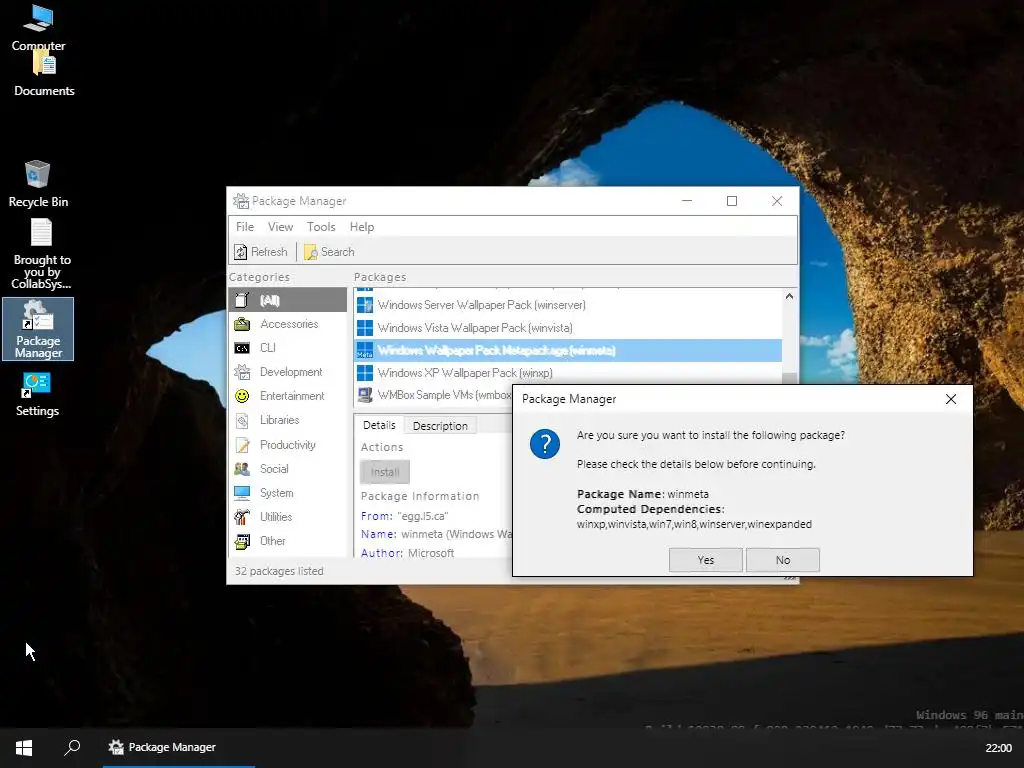
Task: Select the (All) category icon
Action: (x=242, y=300)
